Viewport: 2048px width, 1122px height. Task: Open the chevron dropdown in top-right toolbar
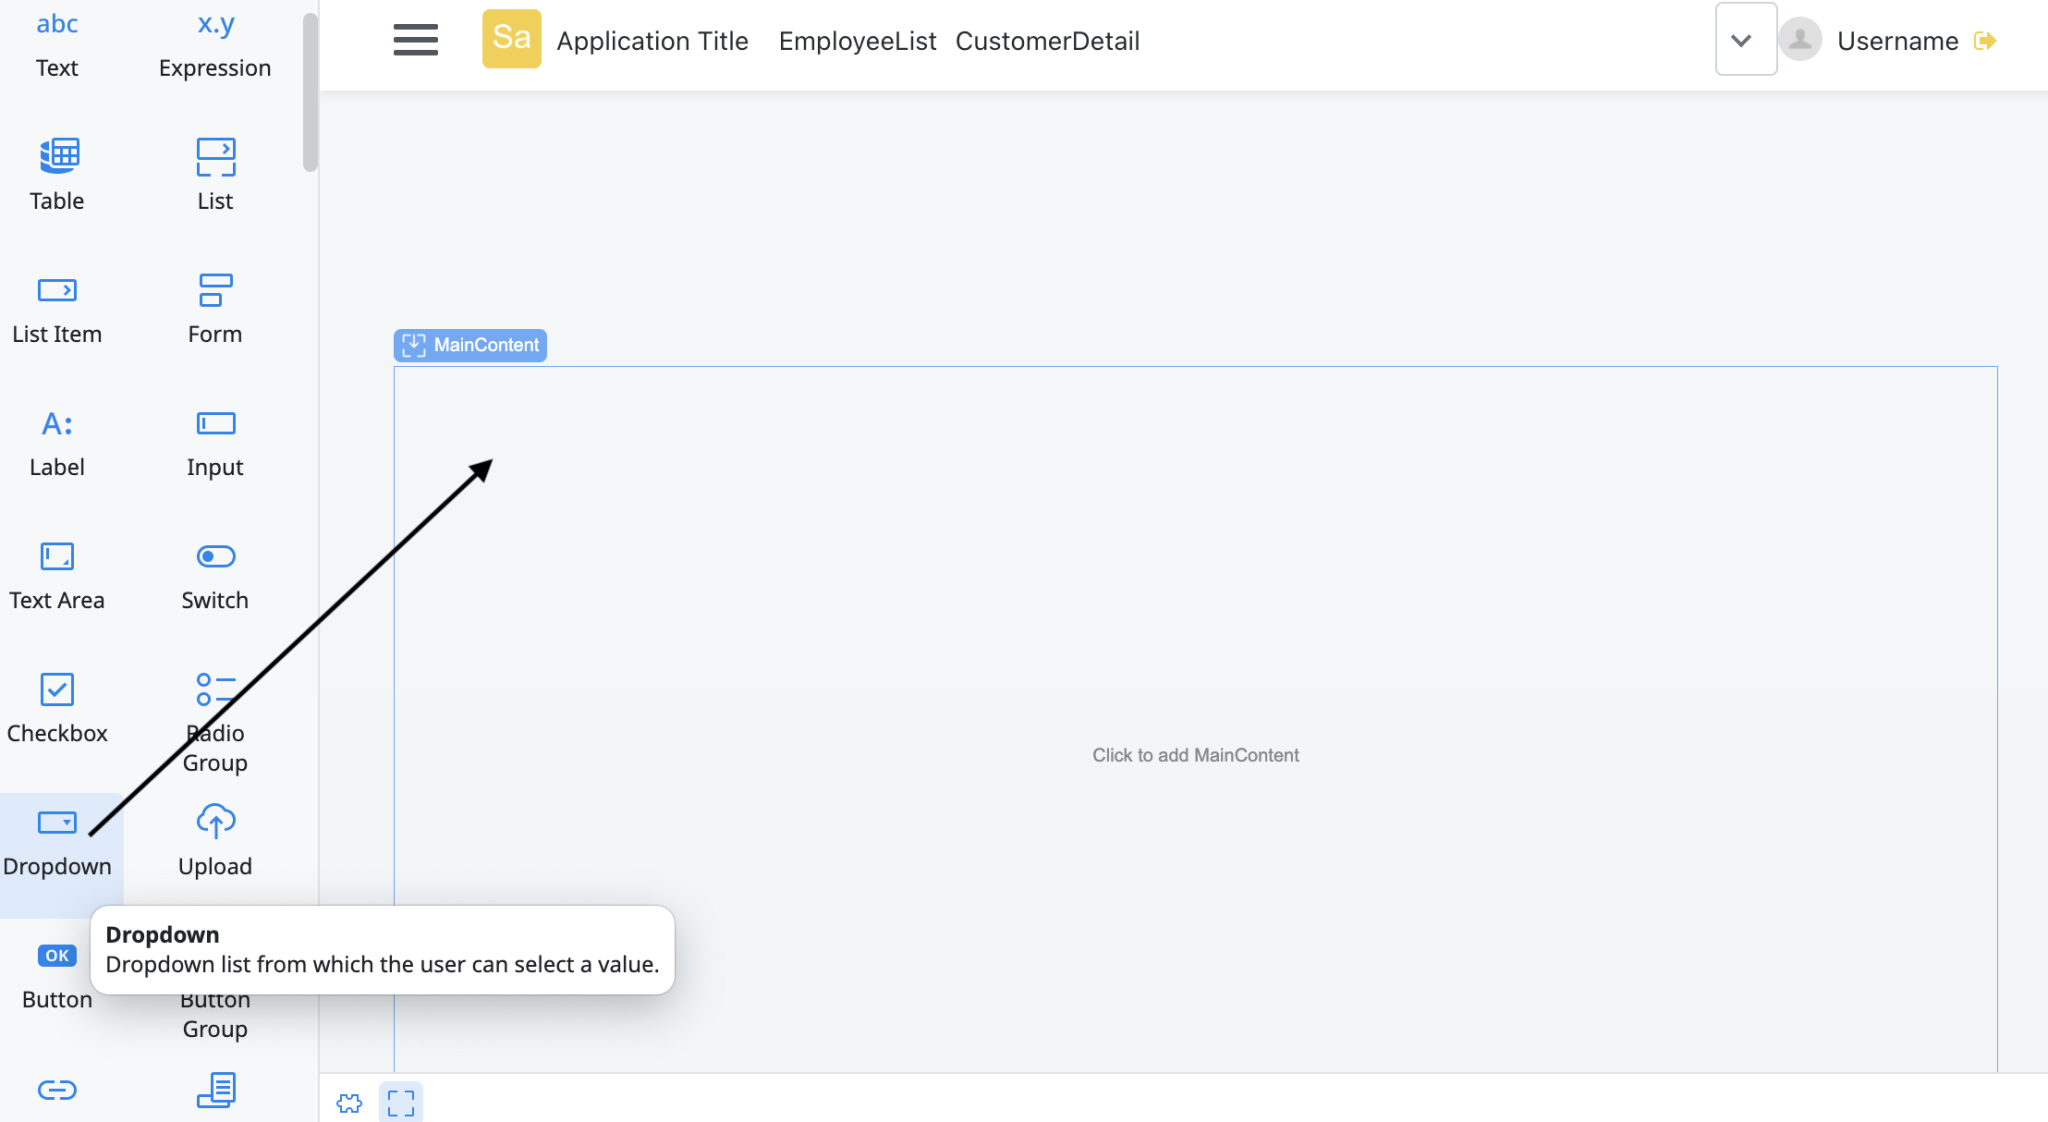(1745, 40)
